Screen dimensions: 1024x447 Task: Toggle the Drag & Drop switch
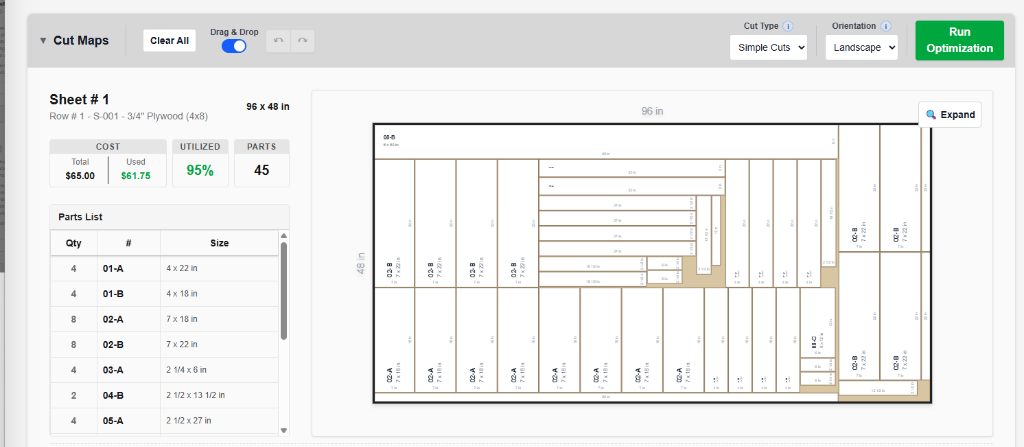click(234, 46)
